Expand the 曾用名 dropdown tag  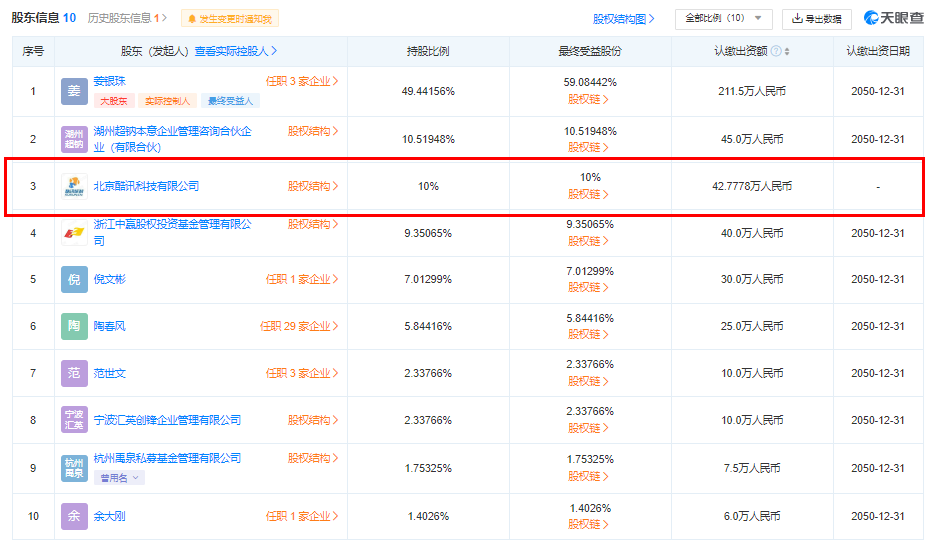[x=120, y=478]
